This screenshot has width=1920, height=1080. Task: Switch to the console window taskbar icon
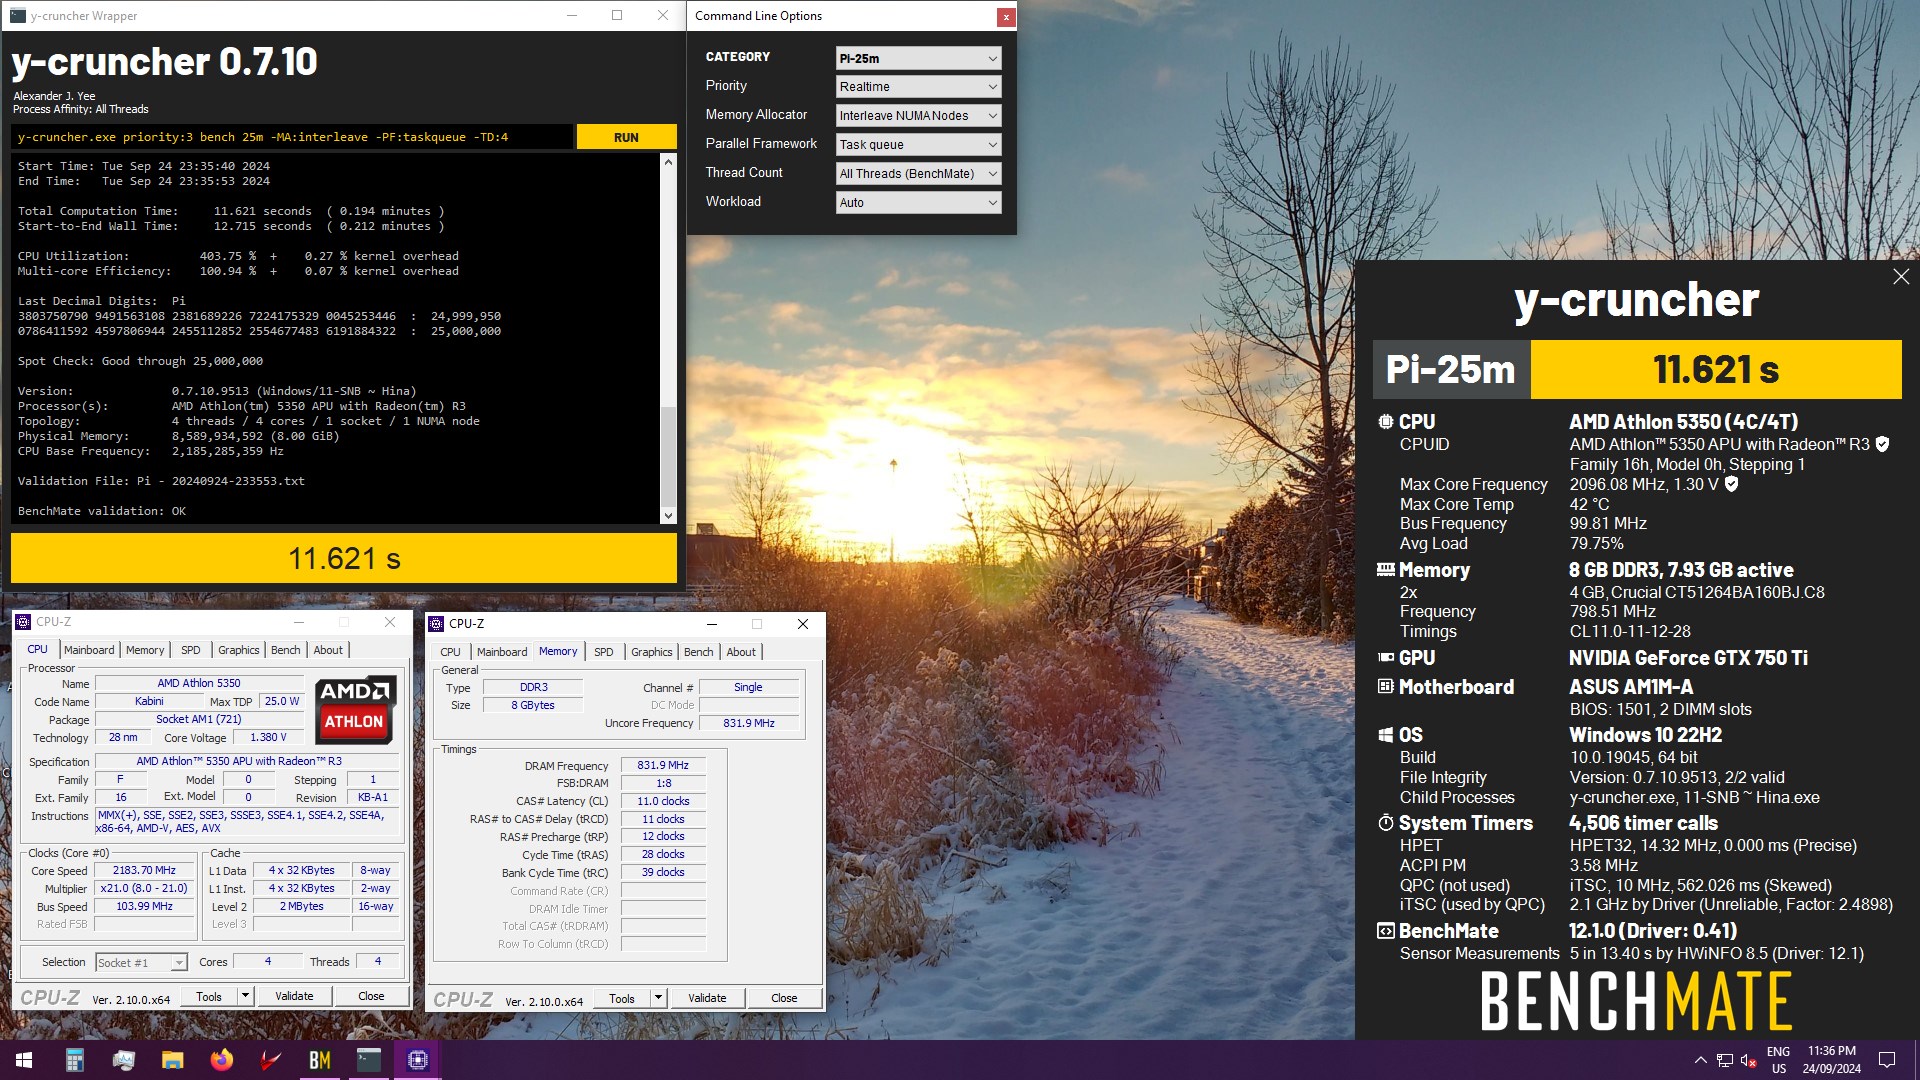pos(369,1060)
